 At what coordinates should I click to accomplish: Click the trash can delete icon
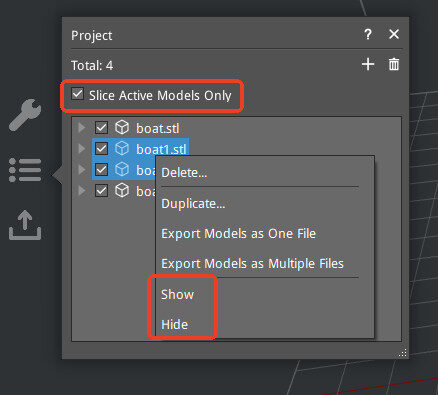pyautogui.click(x=394, y=64)
